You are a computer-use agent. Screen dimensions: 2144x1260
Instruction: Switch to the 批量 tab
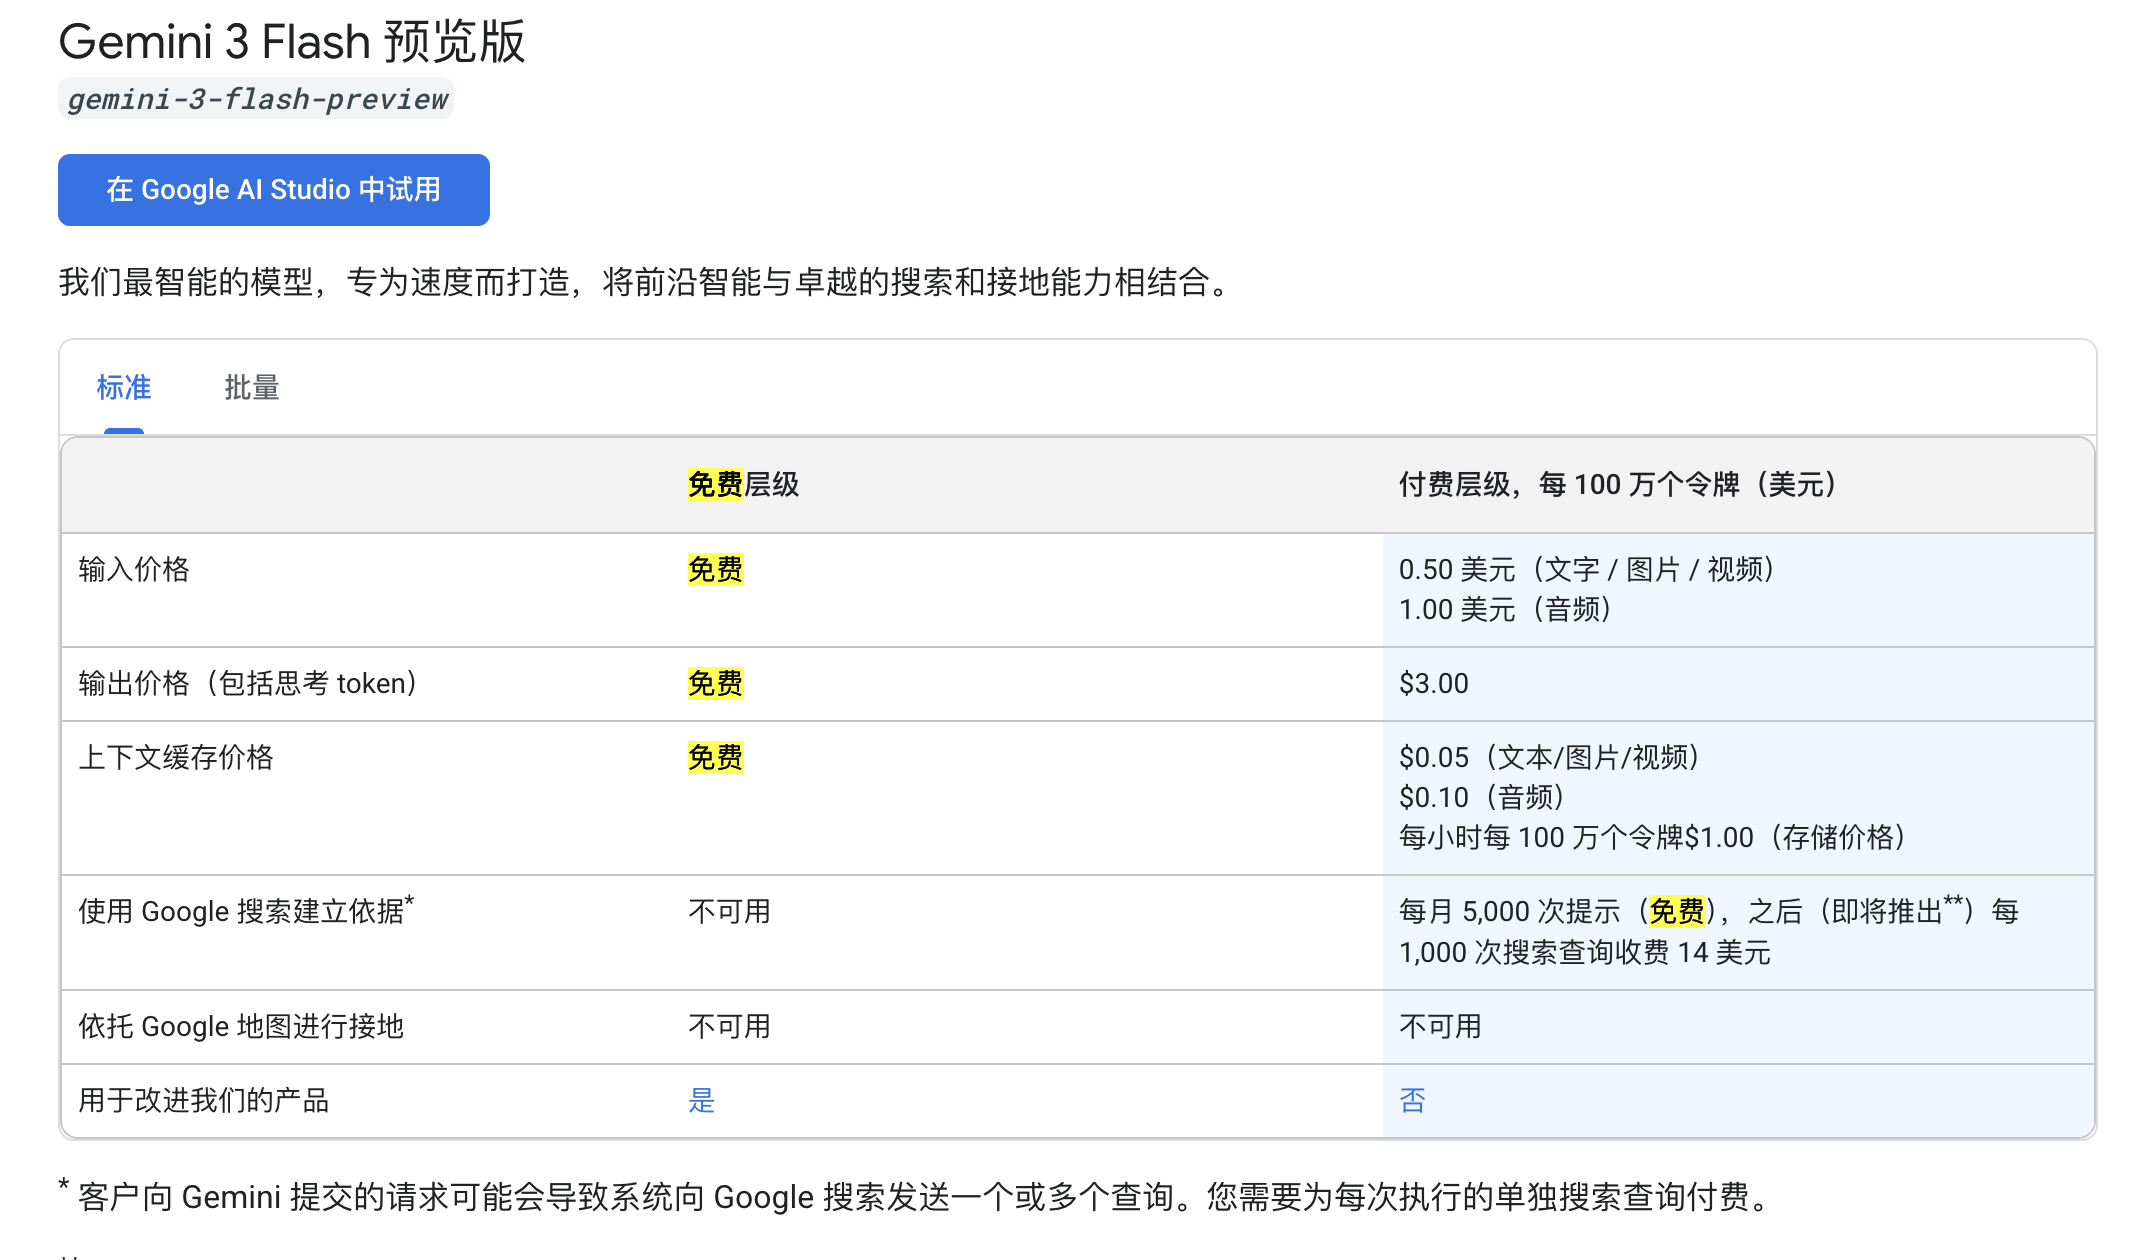coord(252,388)
